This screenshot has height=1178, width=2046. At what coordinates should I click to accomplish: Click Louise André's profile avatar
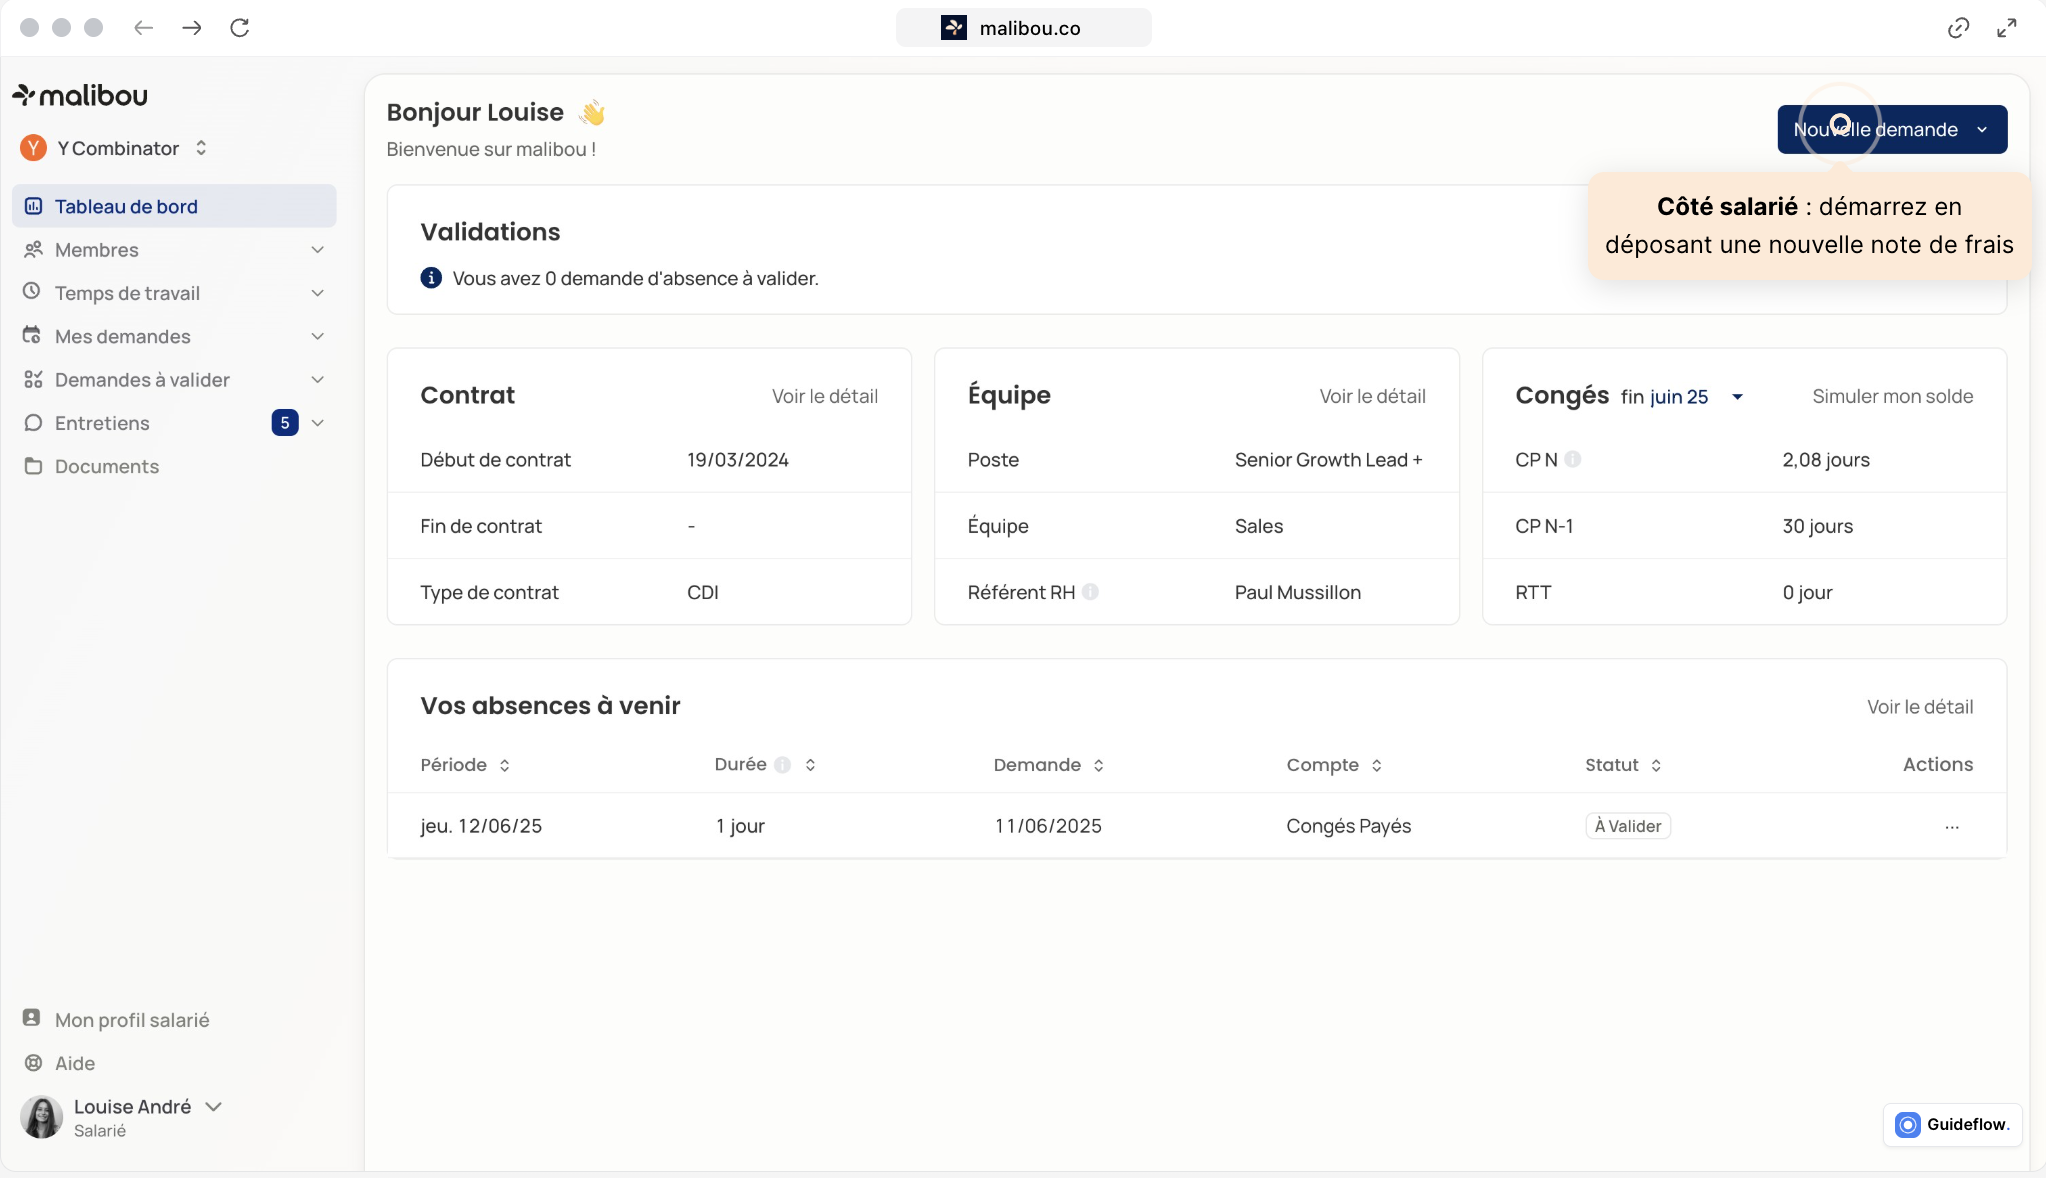[41, 1117]
